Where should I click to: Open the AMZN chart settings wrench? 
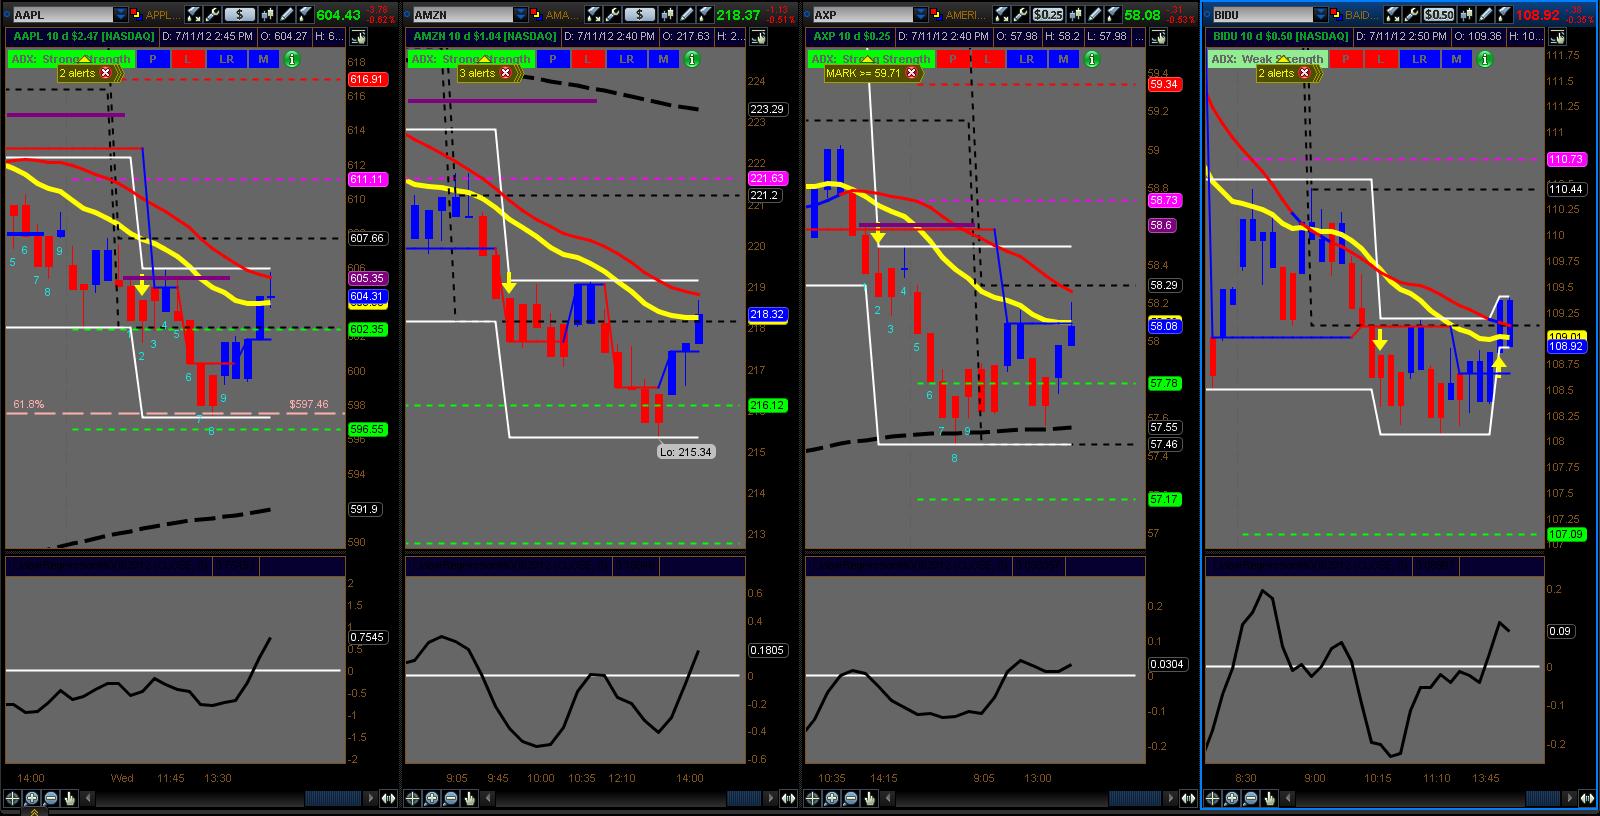click(x=611, y=15)
